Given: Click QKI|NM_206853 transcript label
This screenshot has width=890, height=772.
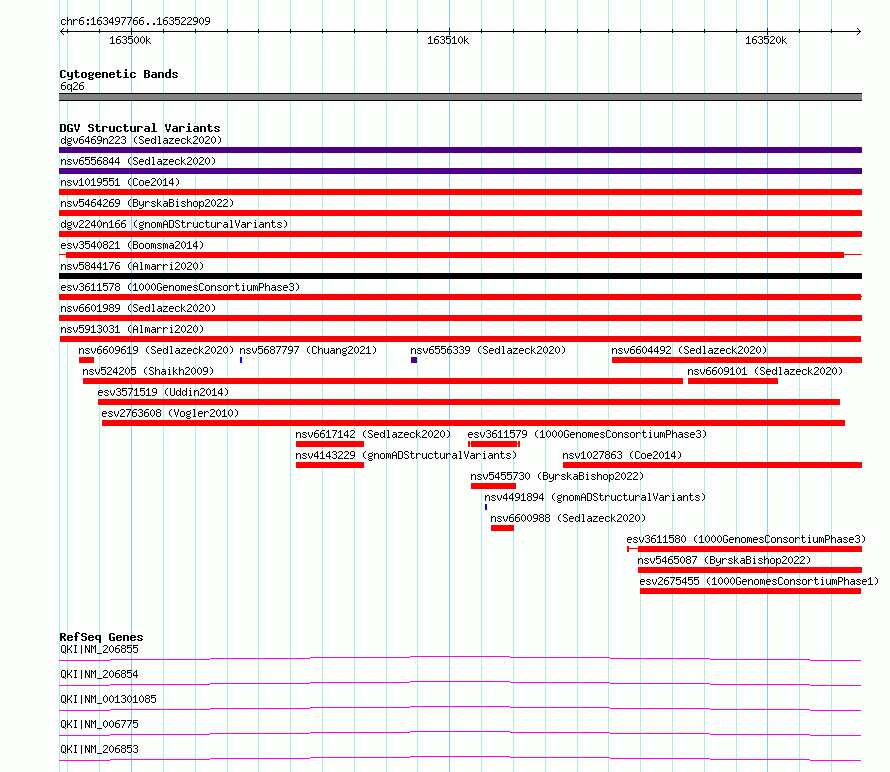Looking at the screenshot, I should pos(99,749).
